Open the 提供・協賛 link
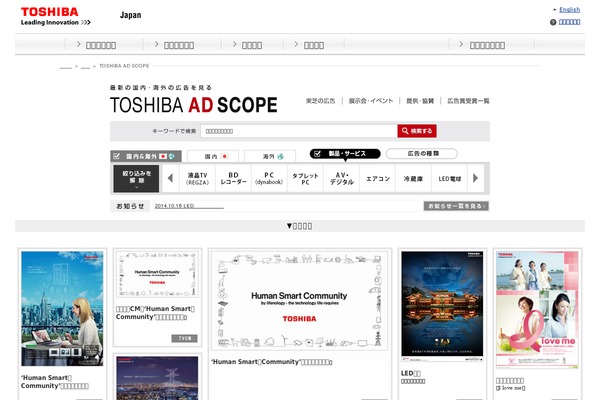This screenshot has width=600, height=400. (x=420, y=101)
